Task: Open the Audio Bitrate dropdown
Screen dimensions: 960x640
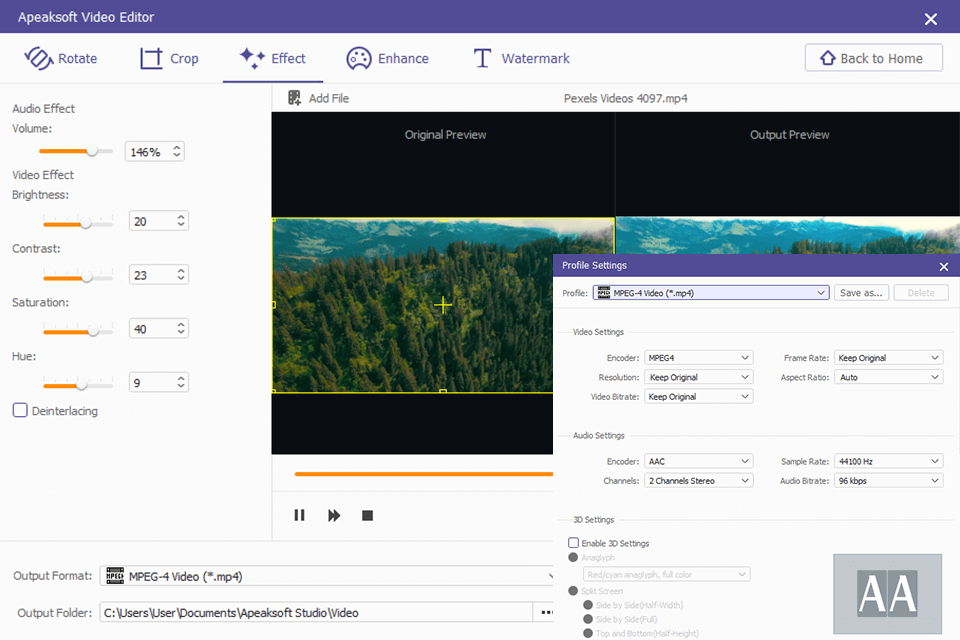Action: point(888,481)
